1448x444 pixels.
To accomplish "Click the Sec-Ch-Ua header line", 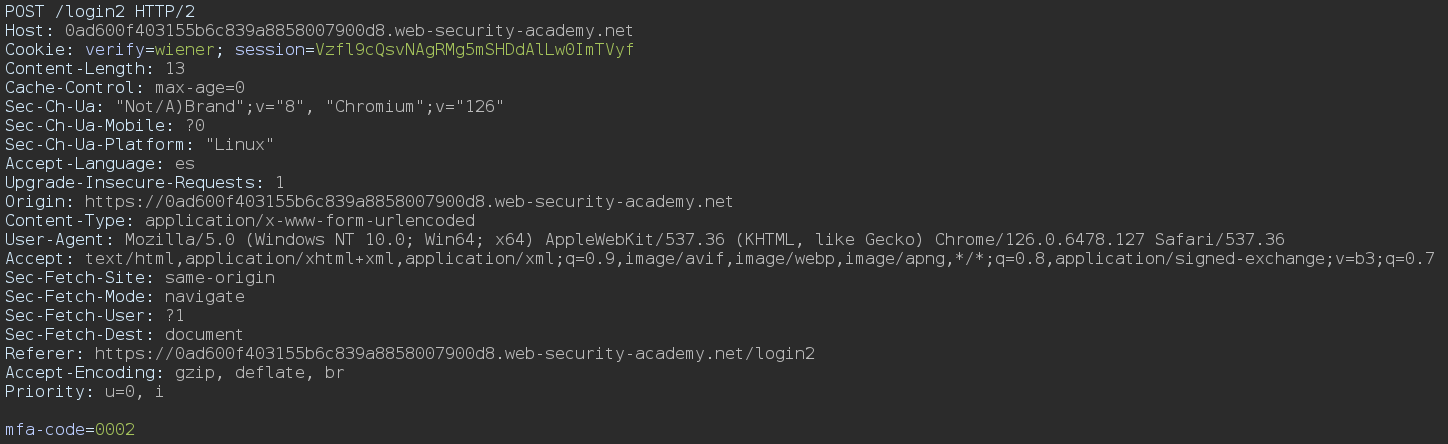I will [254, 106].
